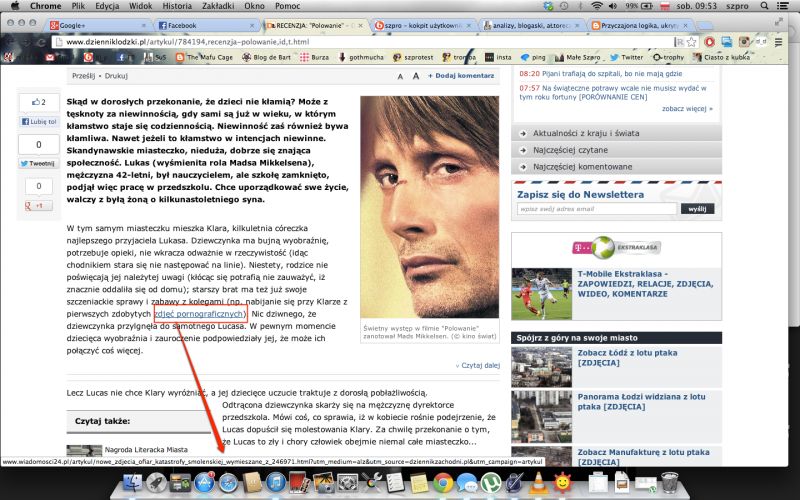Switch to Przyczajona logika tab

coord(641,25)
